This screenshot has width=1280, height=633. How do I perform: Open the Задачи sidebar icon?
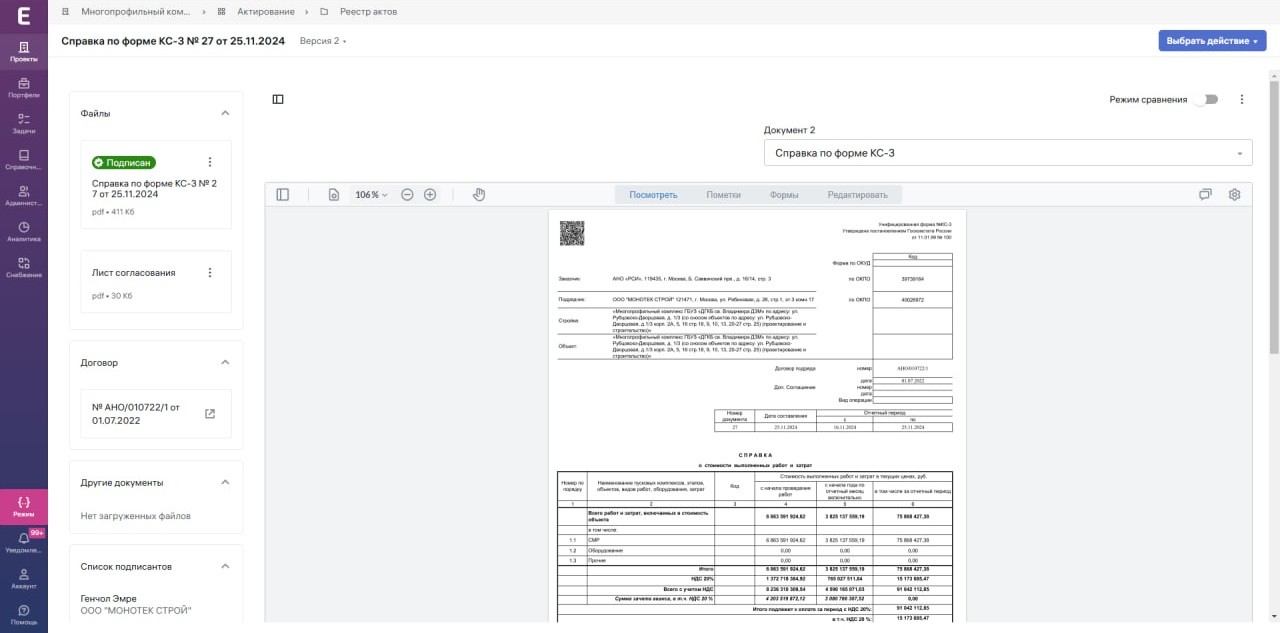[24, 124]
